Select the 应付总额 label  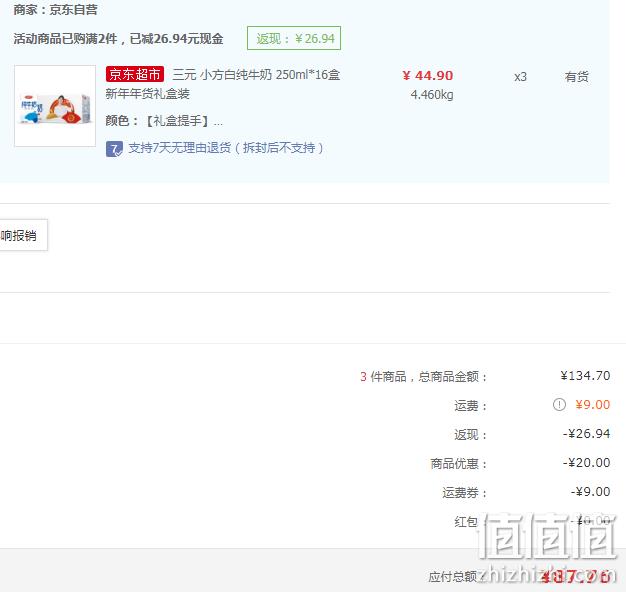[453, 576]
